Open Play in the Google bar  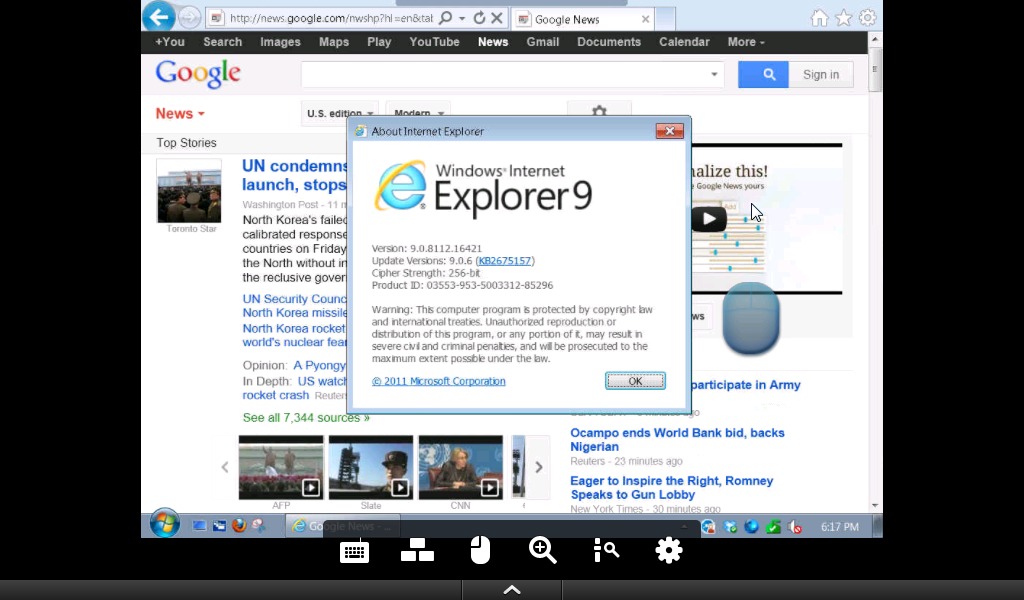click(x=379, y=42)
